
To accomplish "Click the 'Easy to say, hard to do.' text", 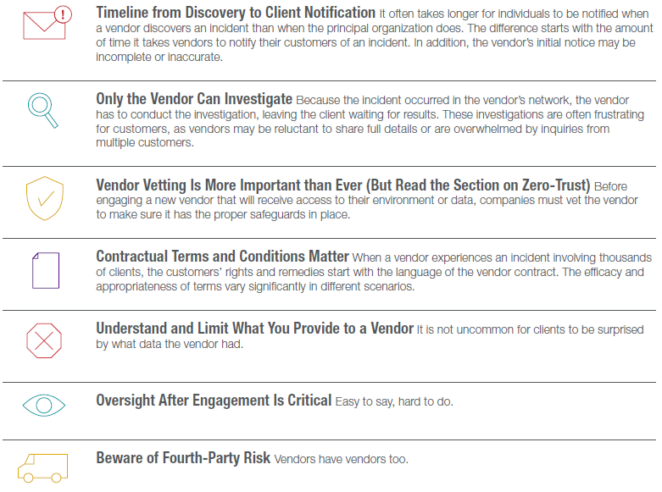I will pyautogui.click(x=394, y=402).
